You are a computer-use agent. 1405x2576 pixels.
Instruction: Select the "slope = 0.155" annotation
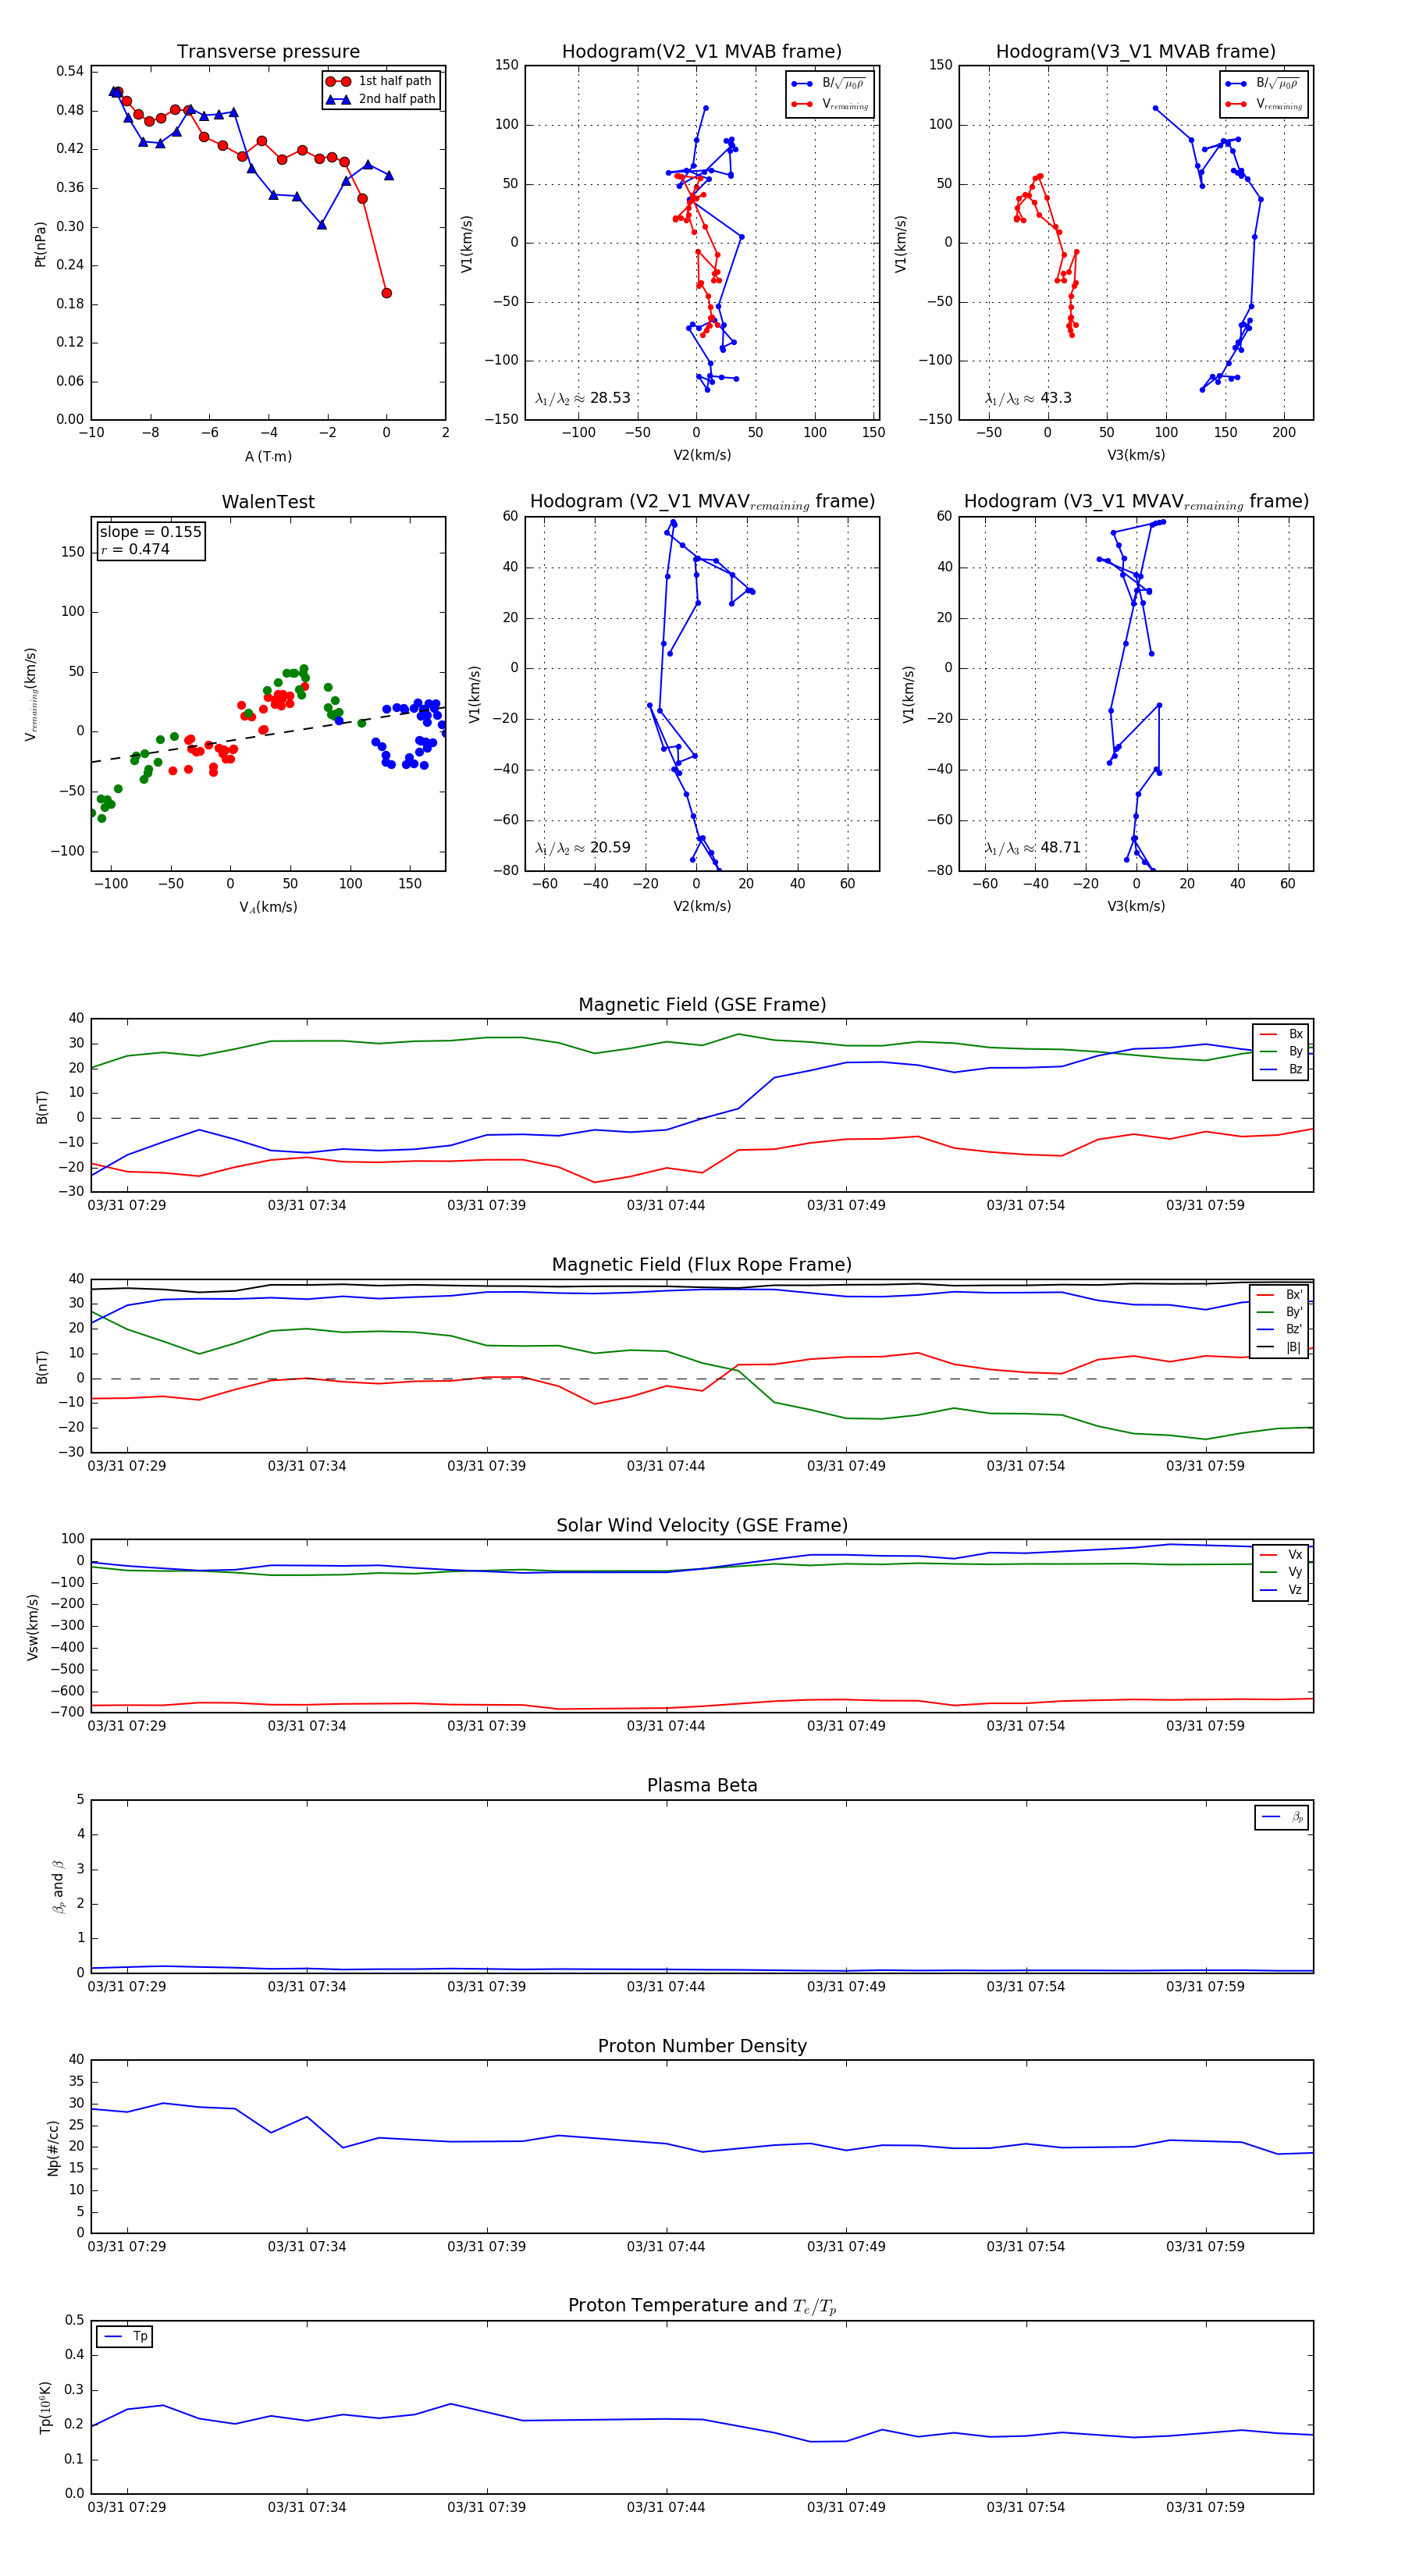[150, 532]
